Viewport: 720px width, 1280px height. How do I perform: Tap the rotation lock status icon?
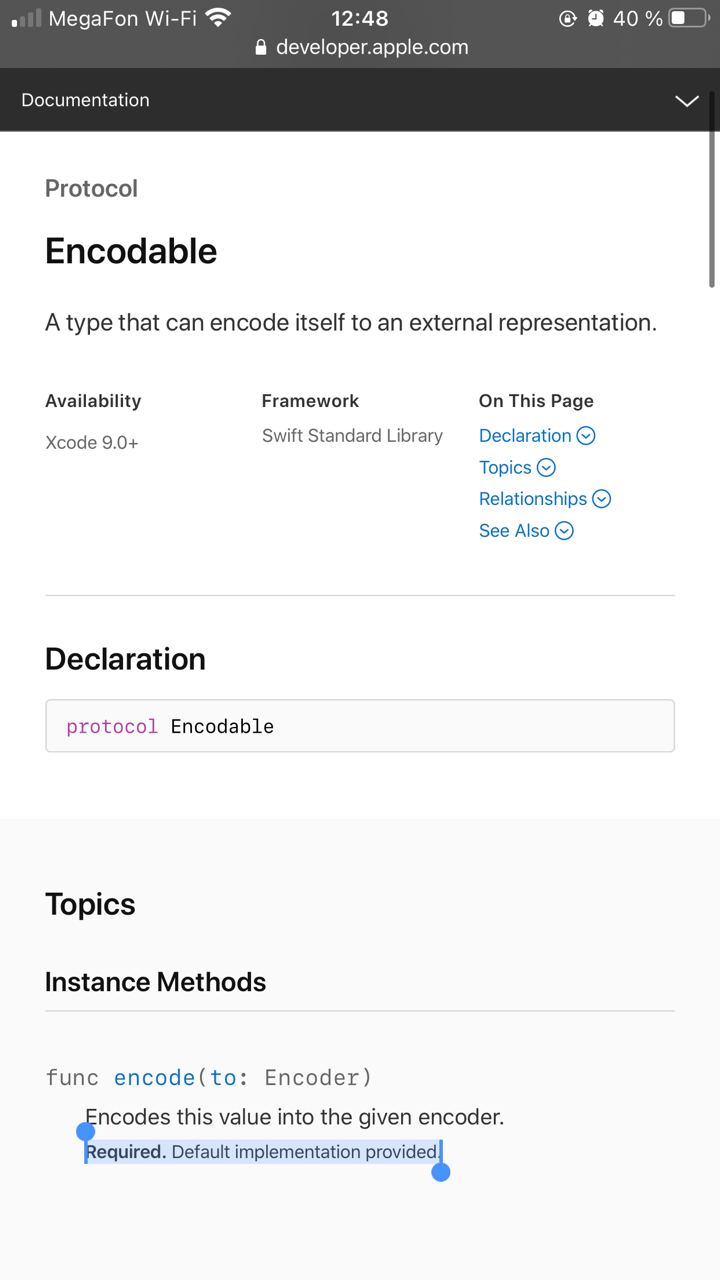[568, 18]
